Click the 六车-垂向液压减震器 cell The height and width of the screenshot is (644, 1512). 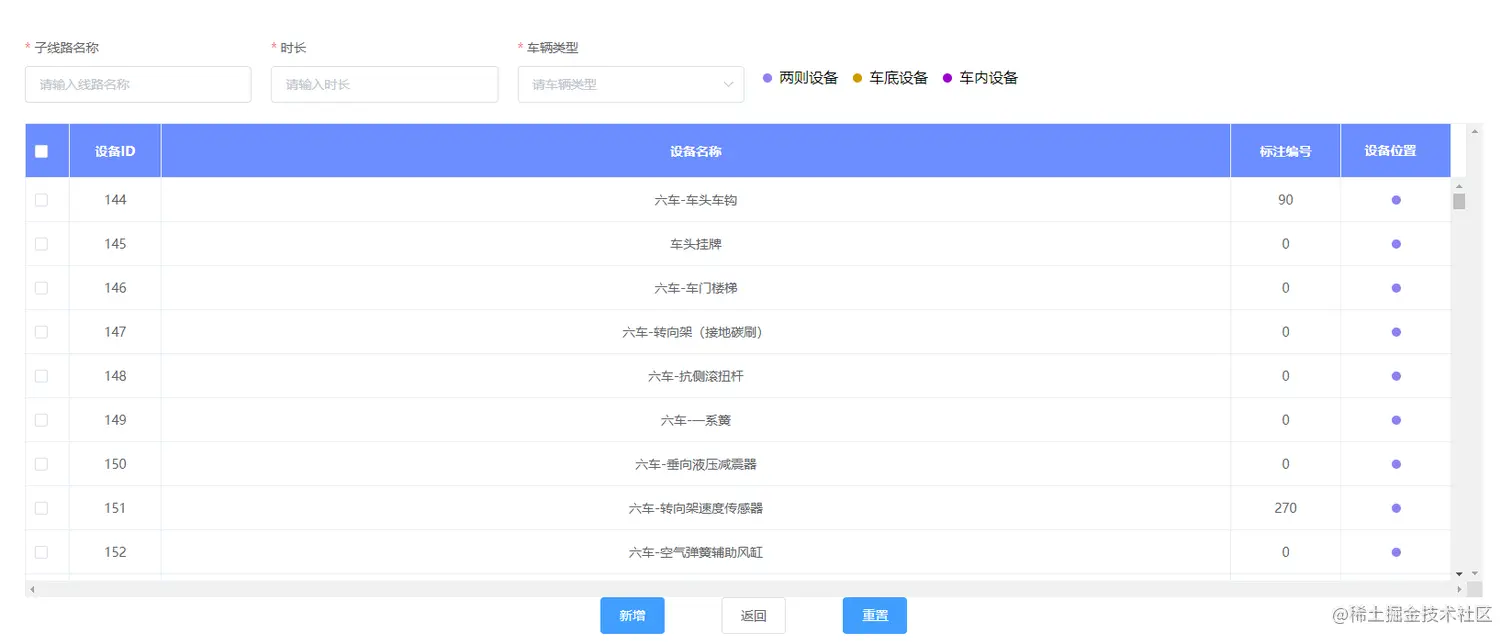click(696, 464)
